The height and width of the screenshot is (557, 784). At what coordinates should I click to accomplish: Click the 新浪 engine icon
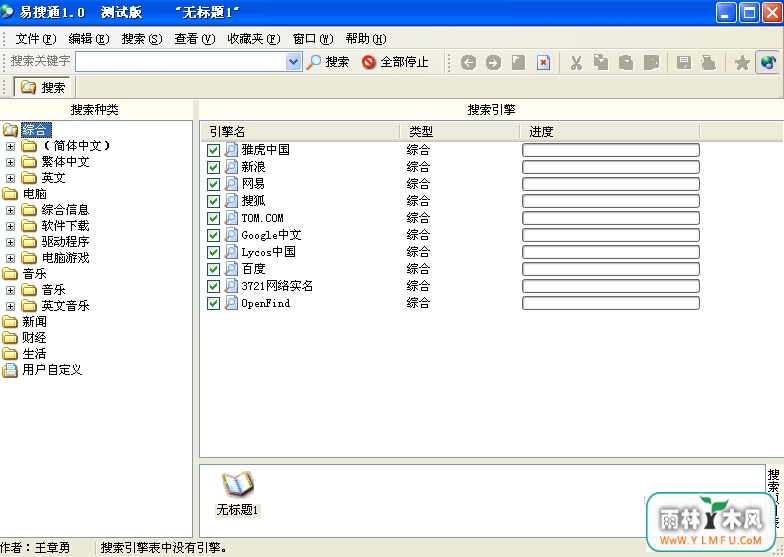coord(231,166)
